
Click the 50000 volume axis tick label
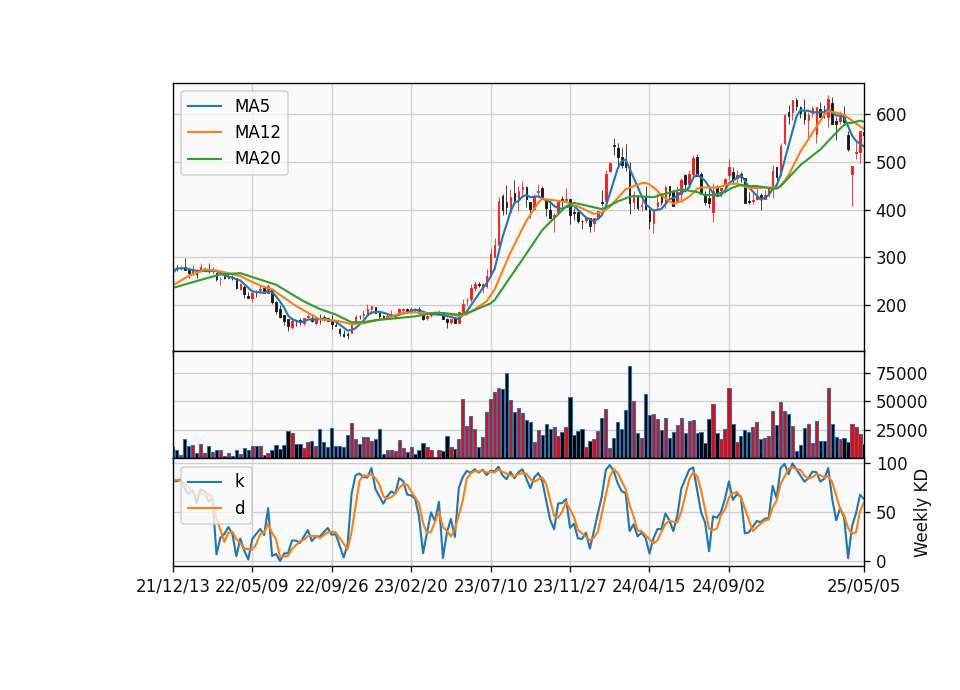[x=901, y=402]
